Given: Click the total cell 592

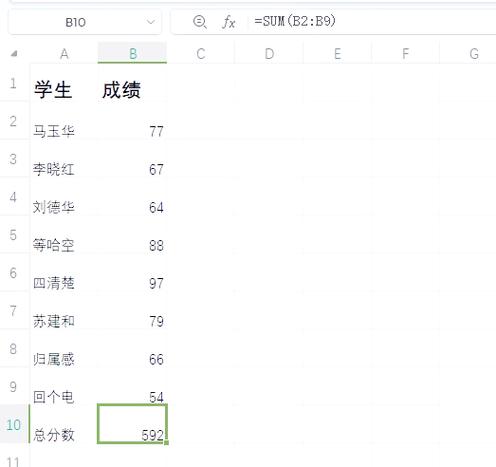Looking at the screenshot, I should click(132, 424).
